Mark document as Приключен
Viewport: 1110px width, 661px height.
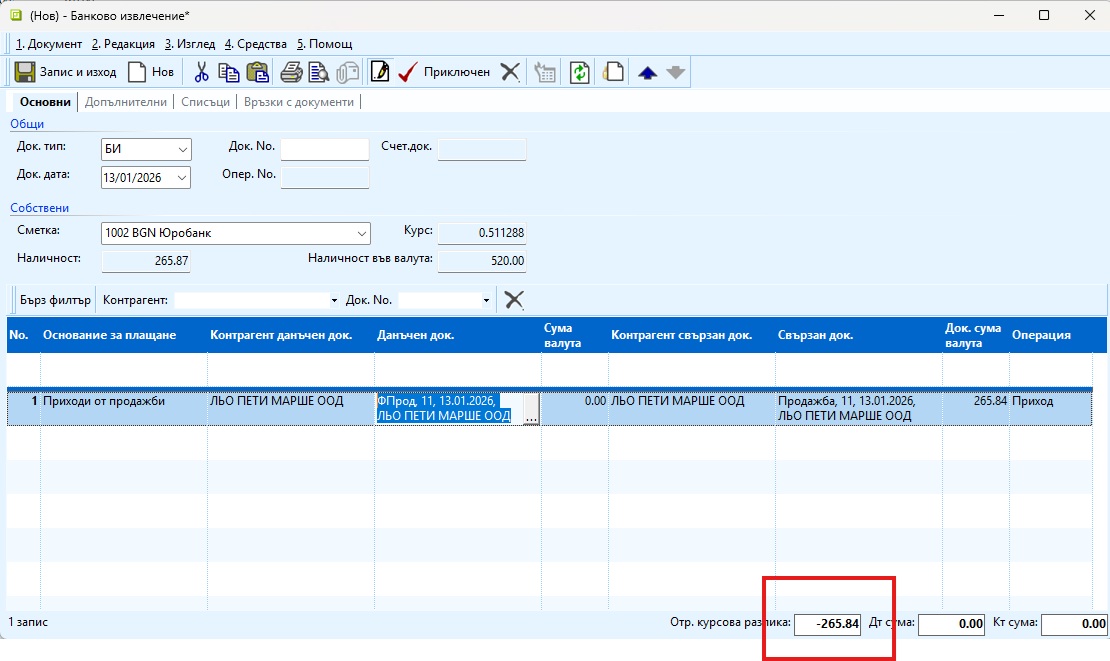click(444, 72)
